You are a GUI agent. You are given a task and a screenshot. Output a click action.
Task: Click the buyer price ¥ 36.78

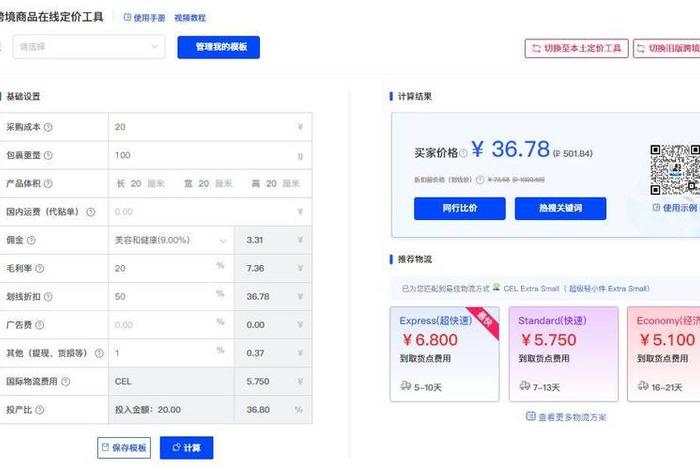[x=510, y=149]
